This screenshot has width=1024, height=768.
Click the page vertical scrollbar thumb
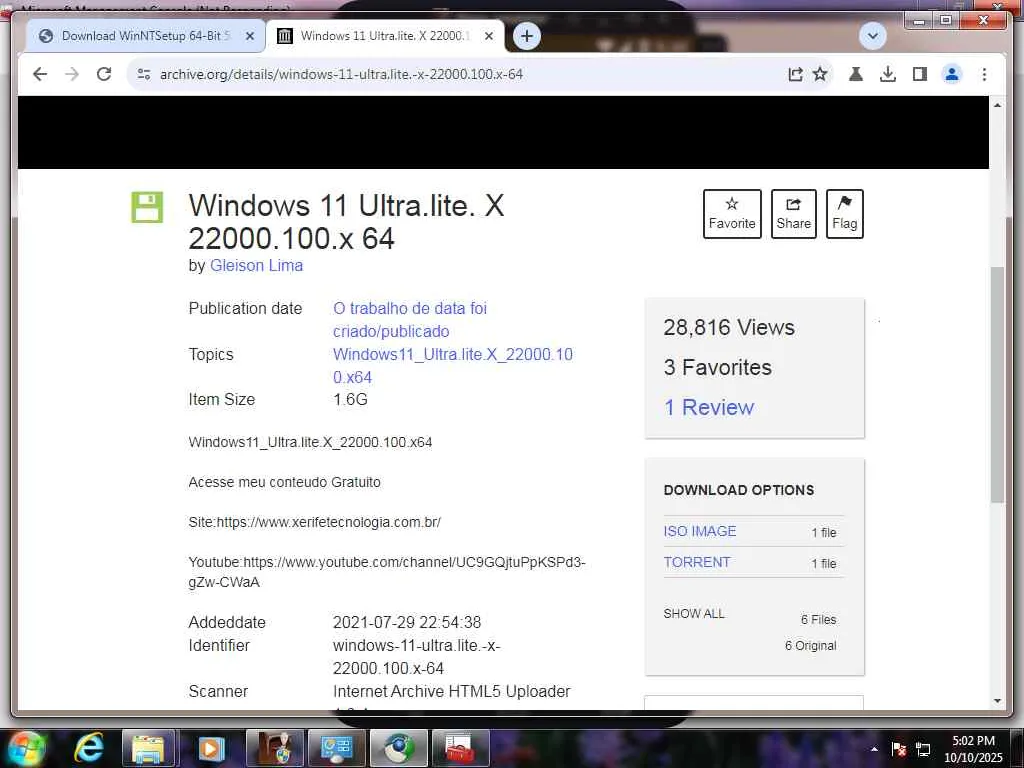(x=997, y=385)
